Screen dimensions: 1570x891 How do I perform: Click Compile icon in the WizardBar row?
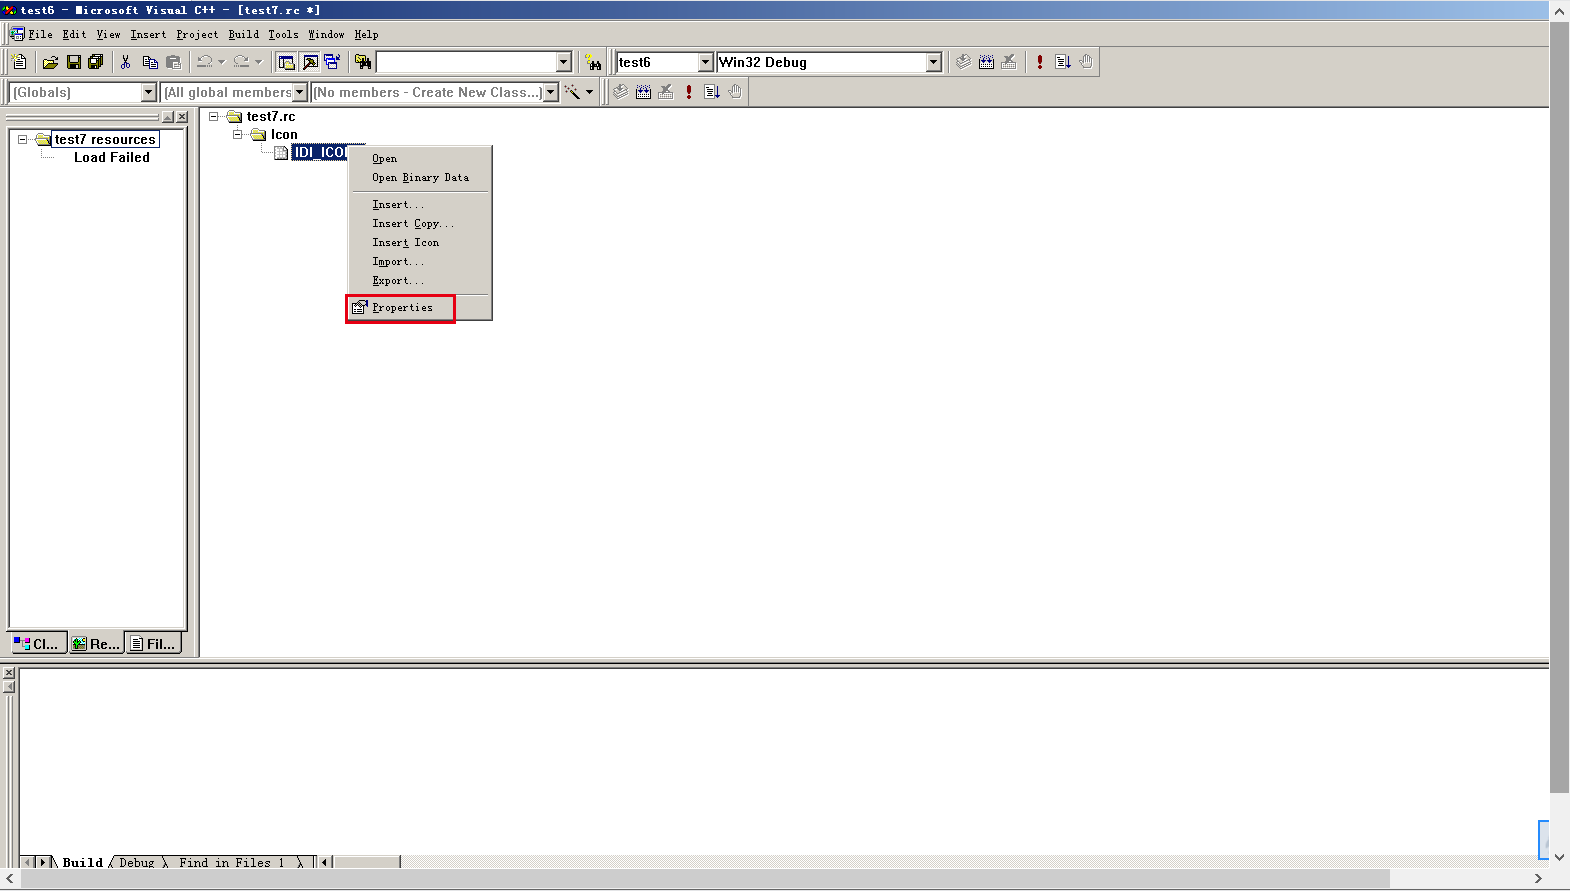pyautogui.click(x=620, y=92)
